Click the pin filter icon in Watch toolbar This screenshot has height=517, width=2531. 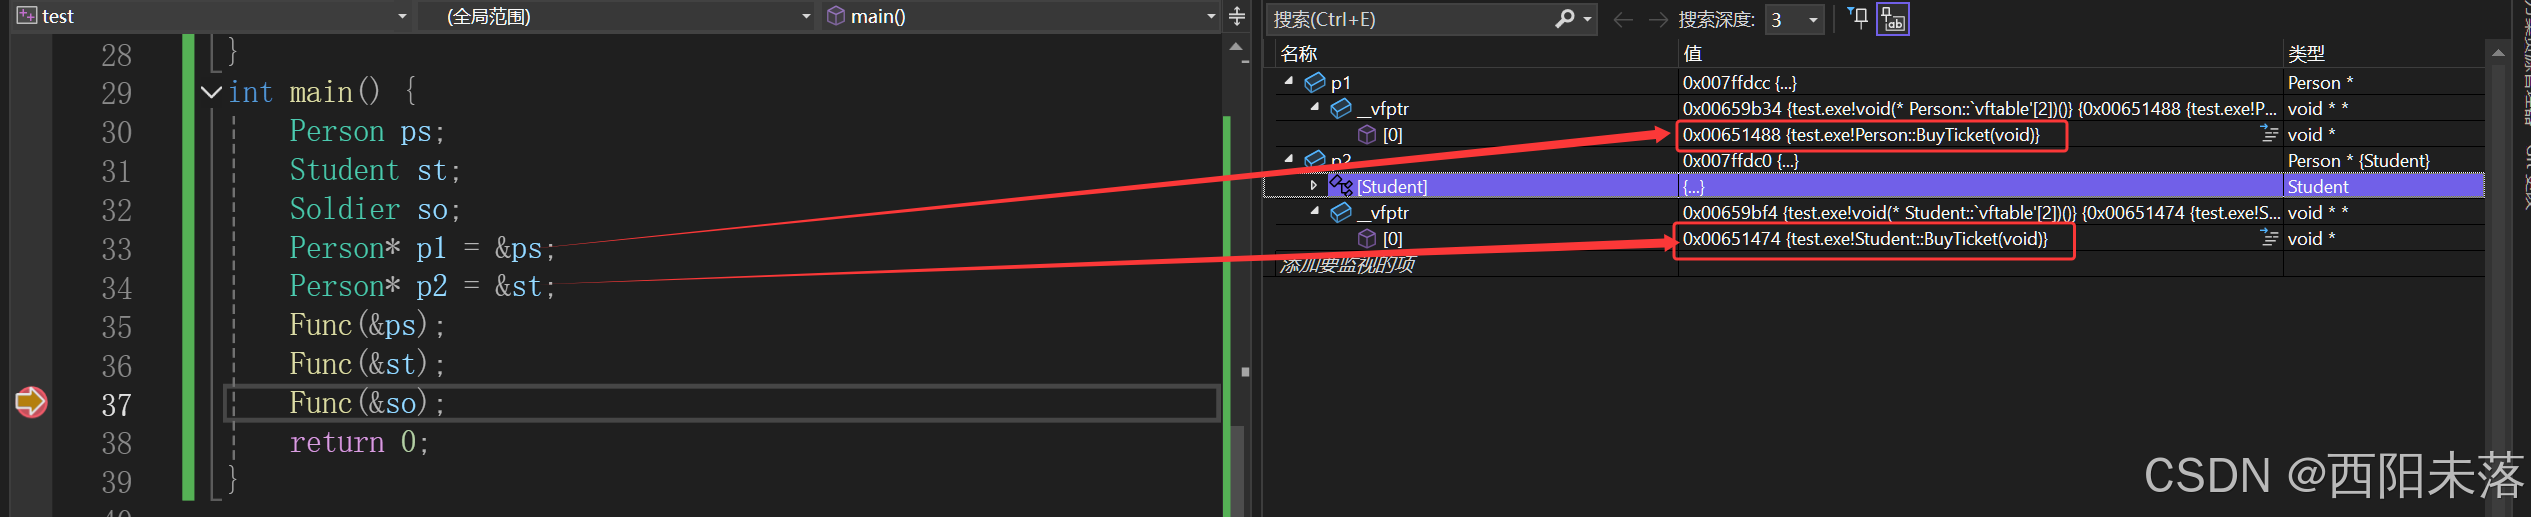1858,18
